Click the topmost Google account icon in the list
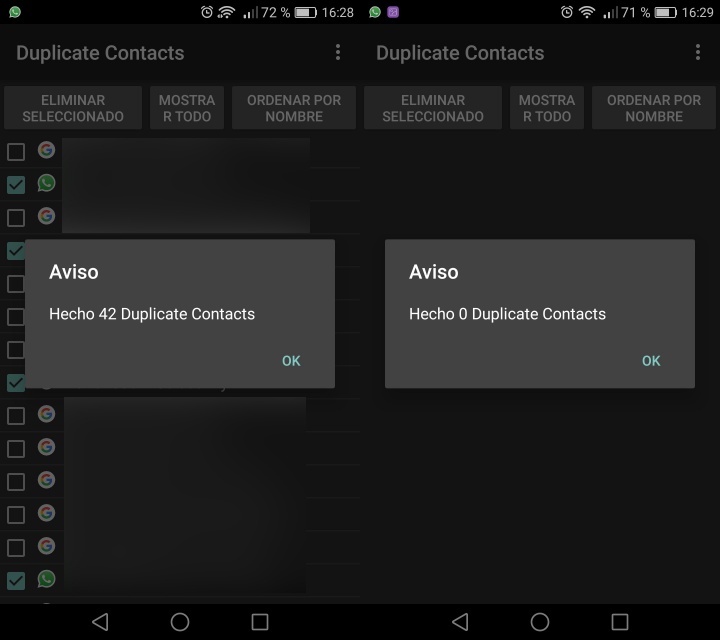This screenshot has width=720, height=640. [x=46, y=150]
